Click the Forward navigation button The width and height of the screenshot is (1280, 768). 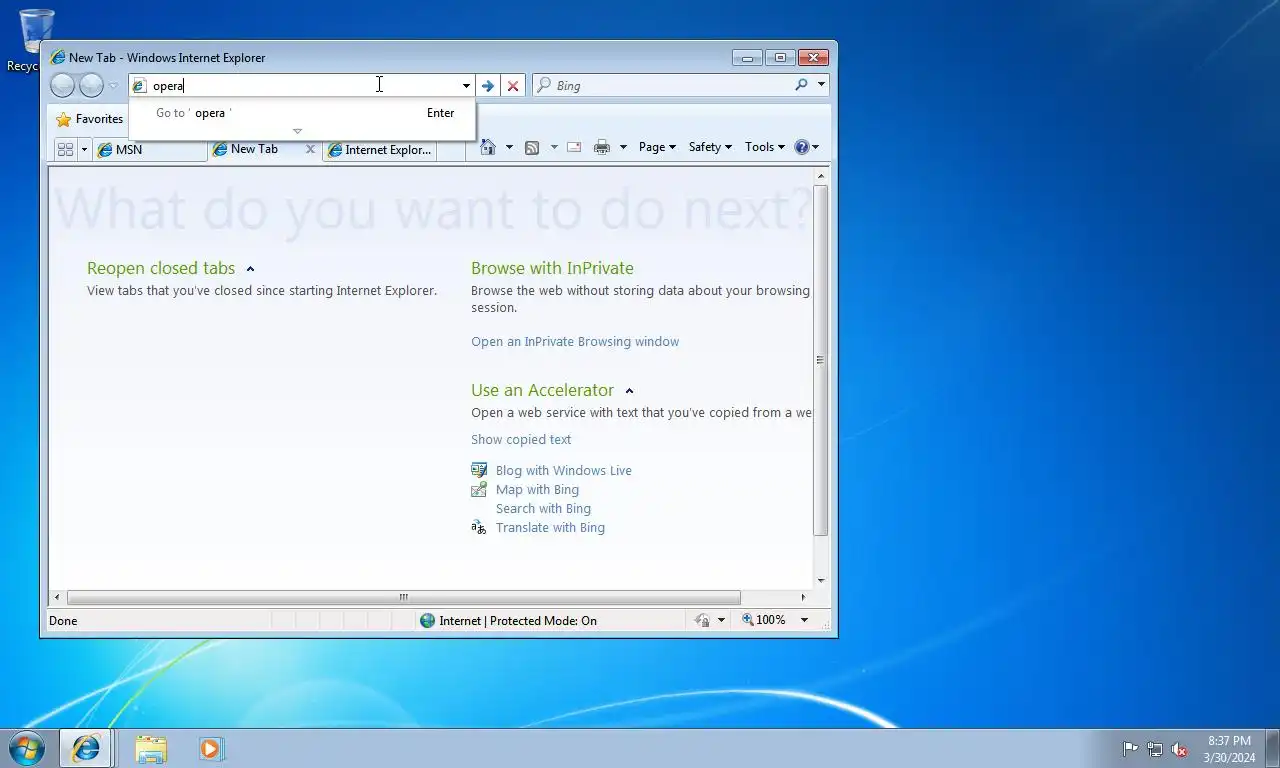point(91,86)
